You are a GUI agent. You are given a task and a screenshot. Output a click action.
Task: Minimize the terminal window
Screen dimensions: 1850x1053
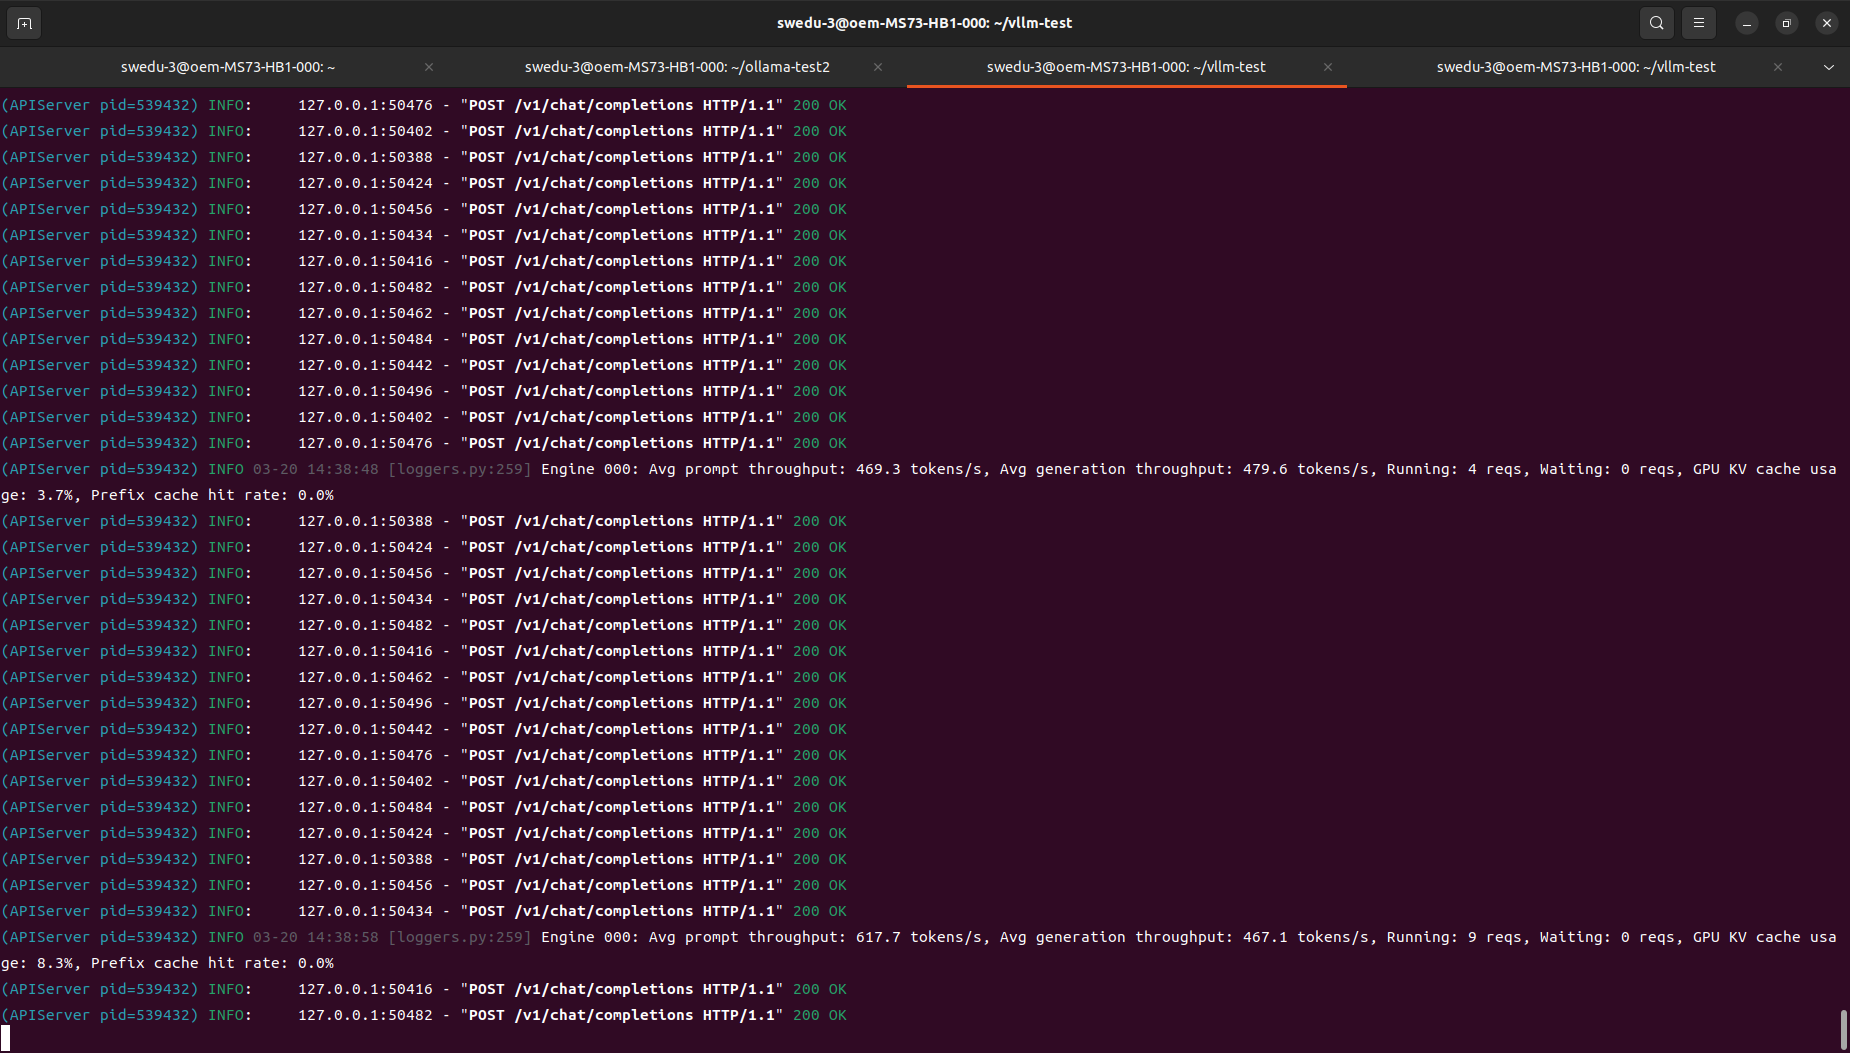(1747, 23)
